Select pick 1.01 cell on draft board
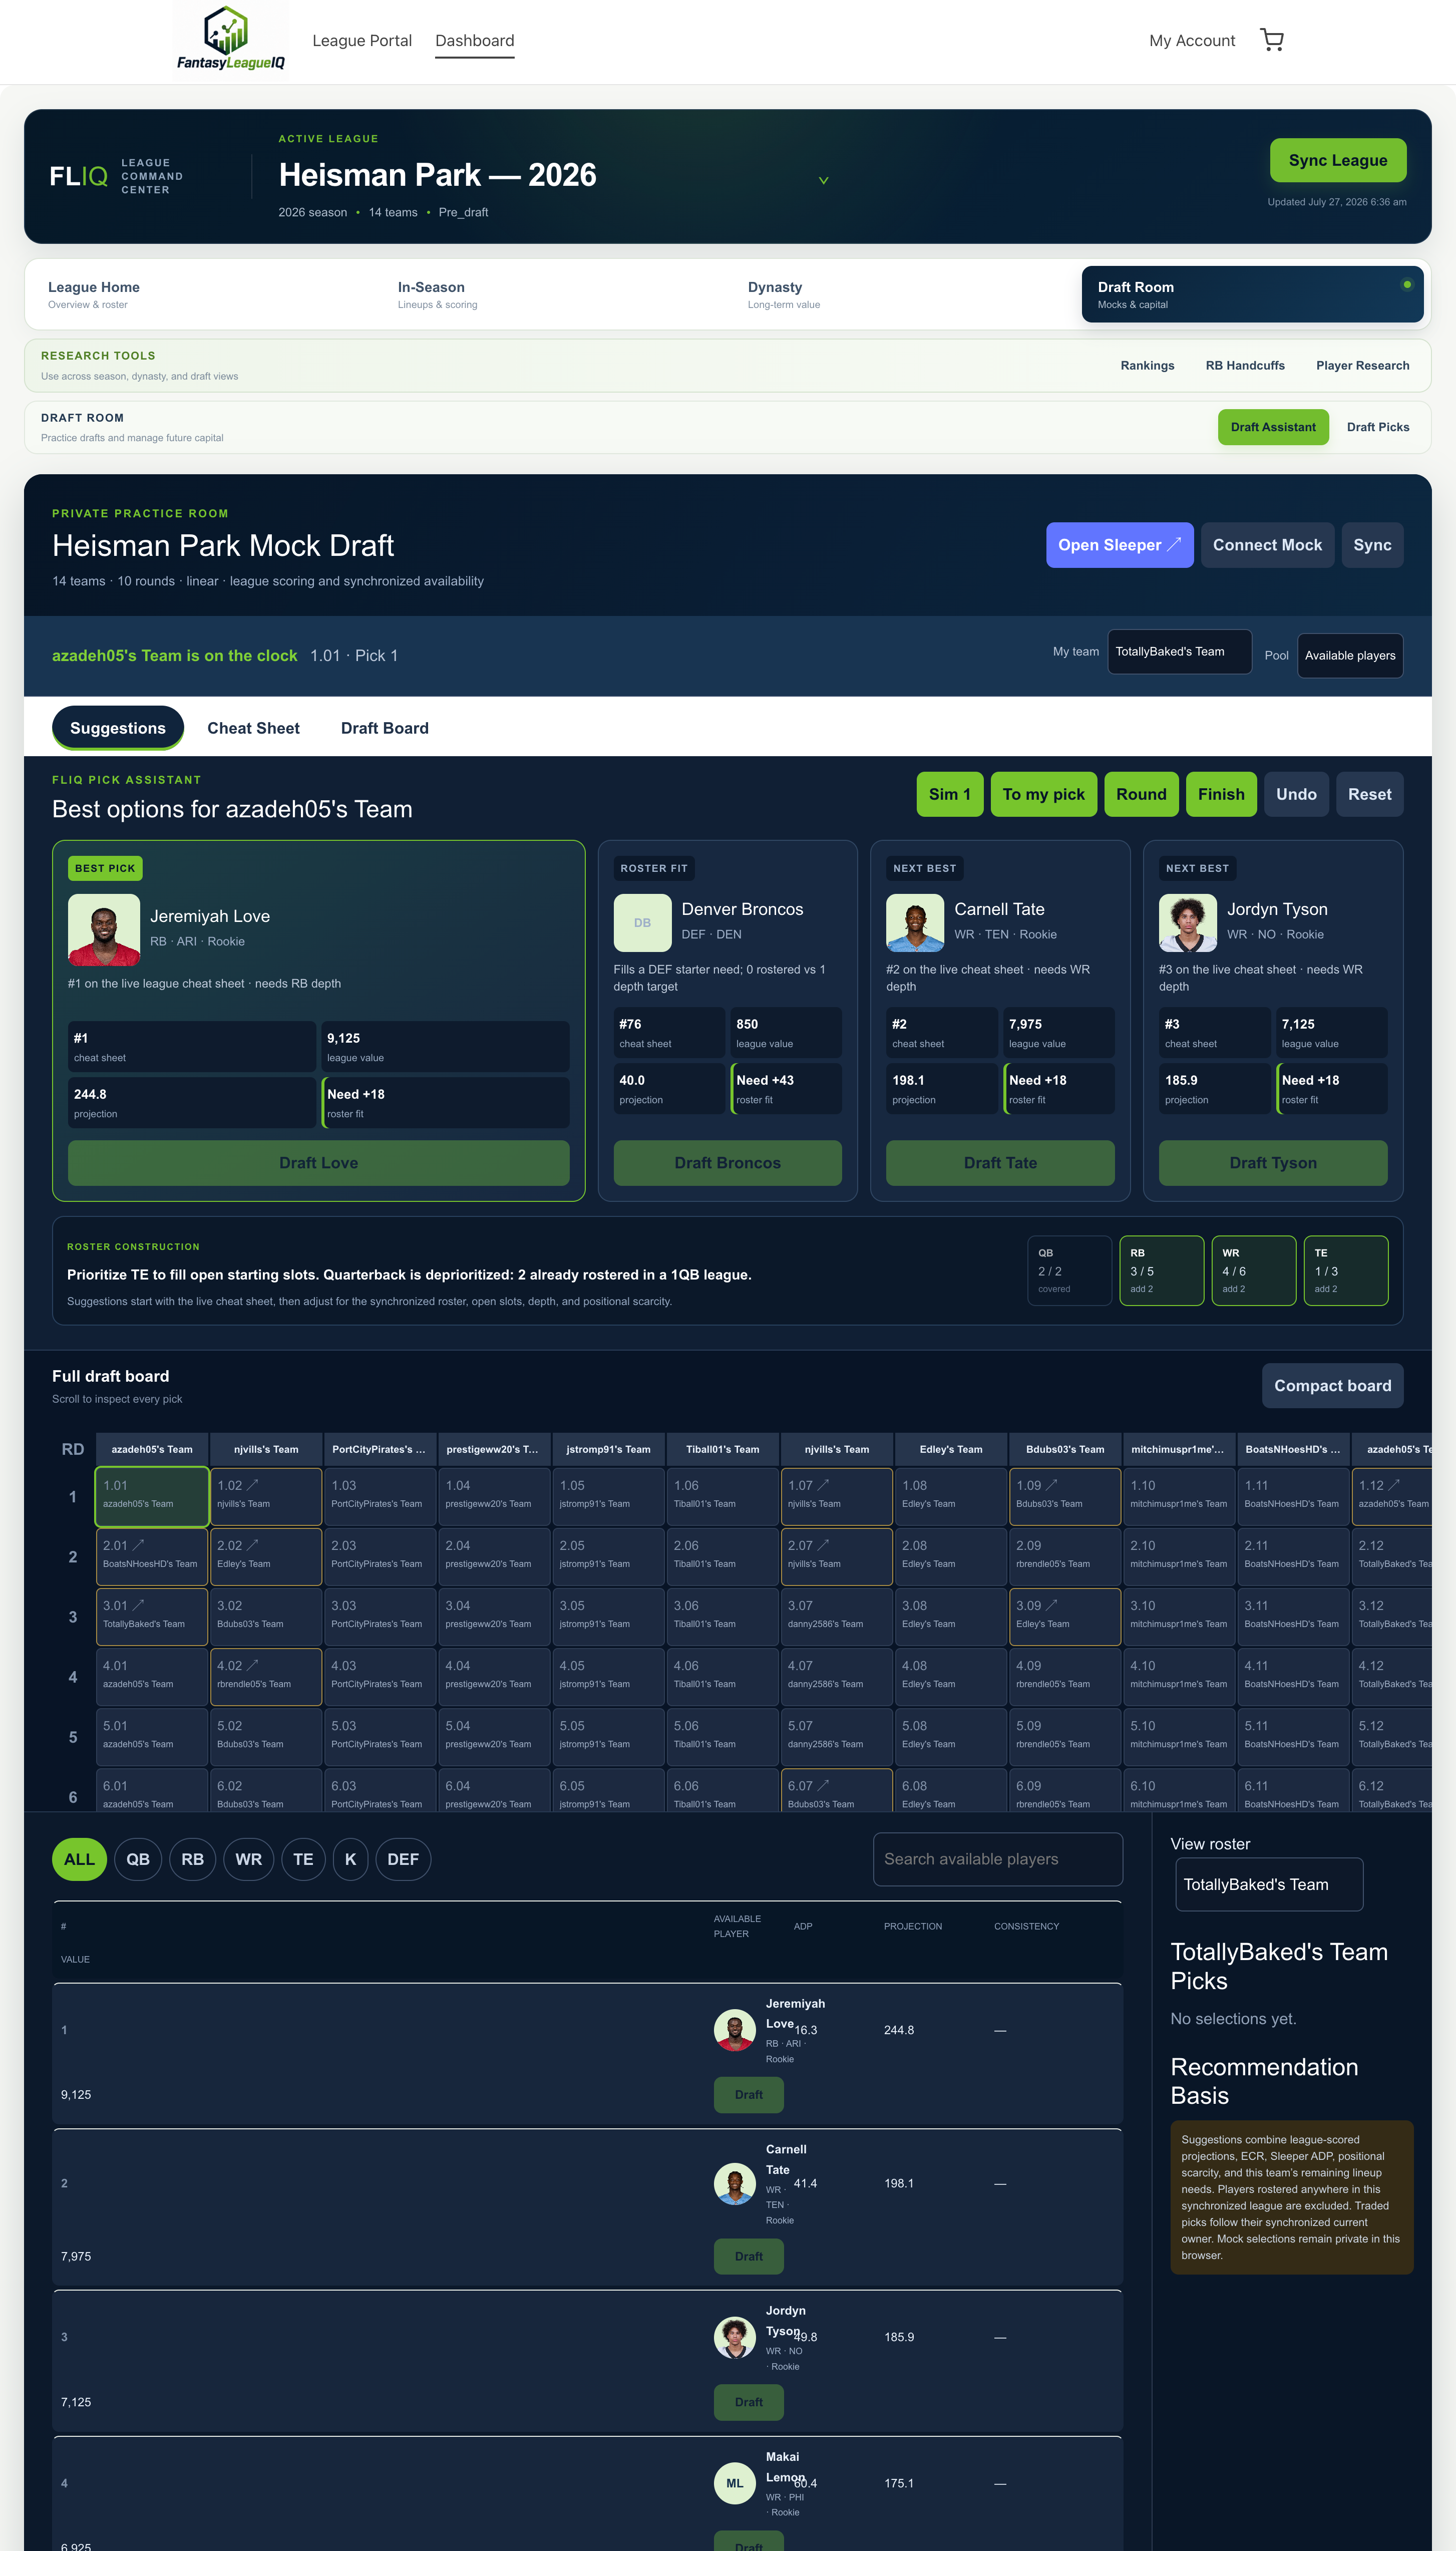1456x2551 pixels. 152,1497
